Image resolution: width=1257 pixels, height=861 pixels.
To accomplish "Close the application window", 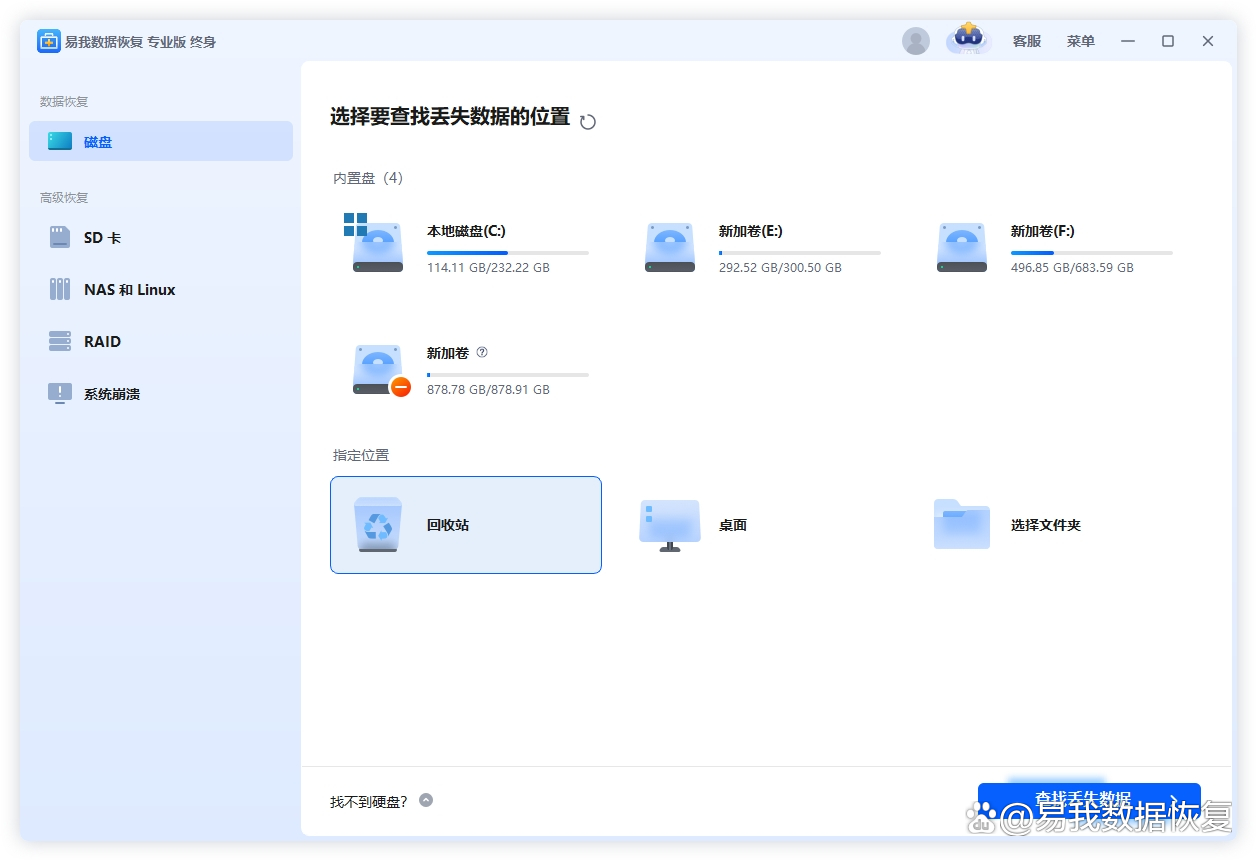I will [x=1208, y=41].
